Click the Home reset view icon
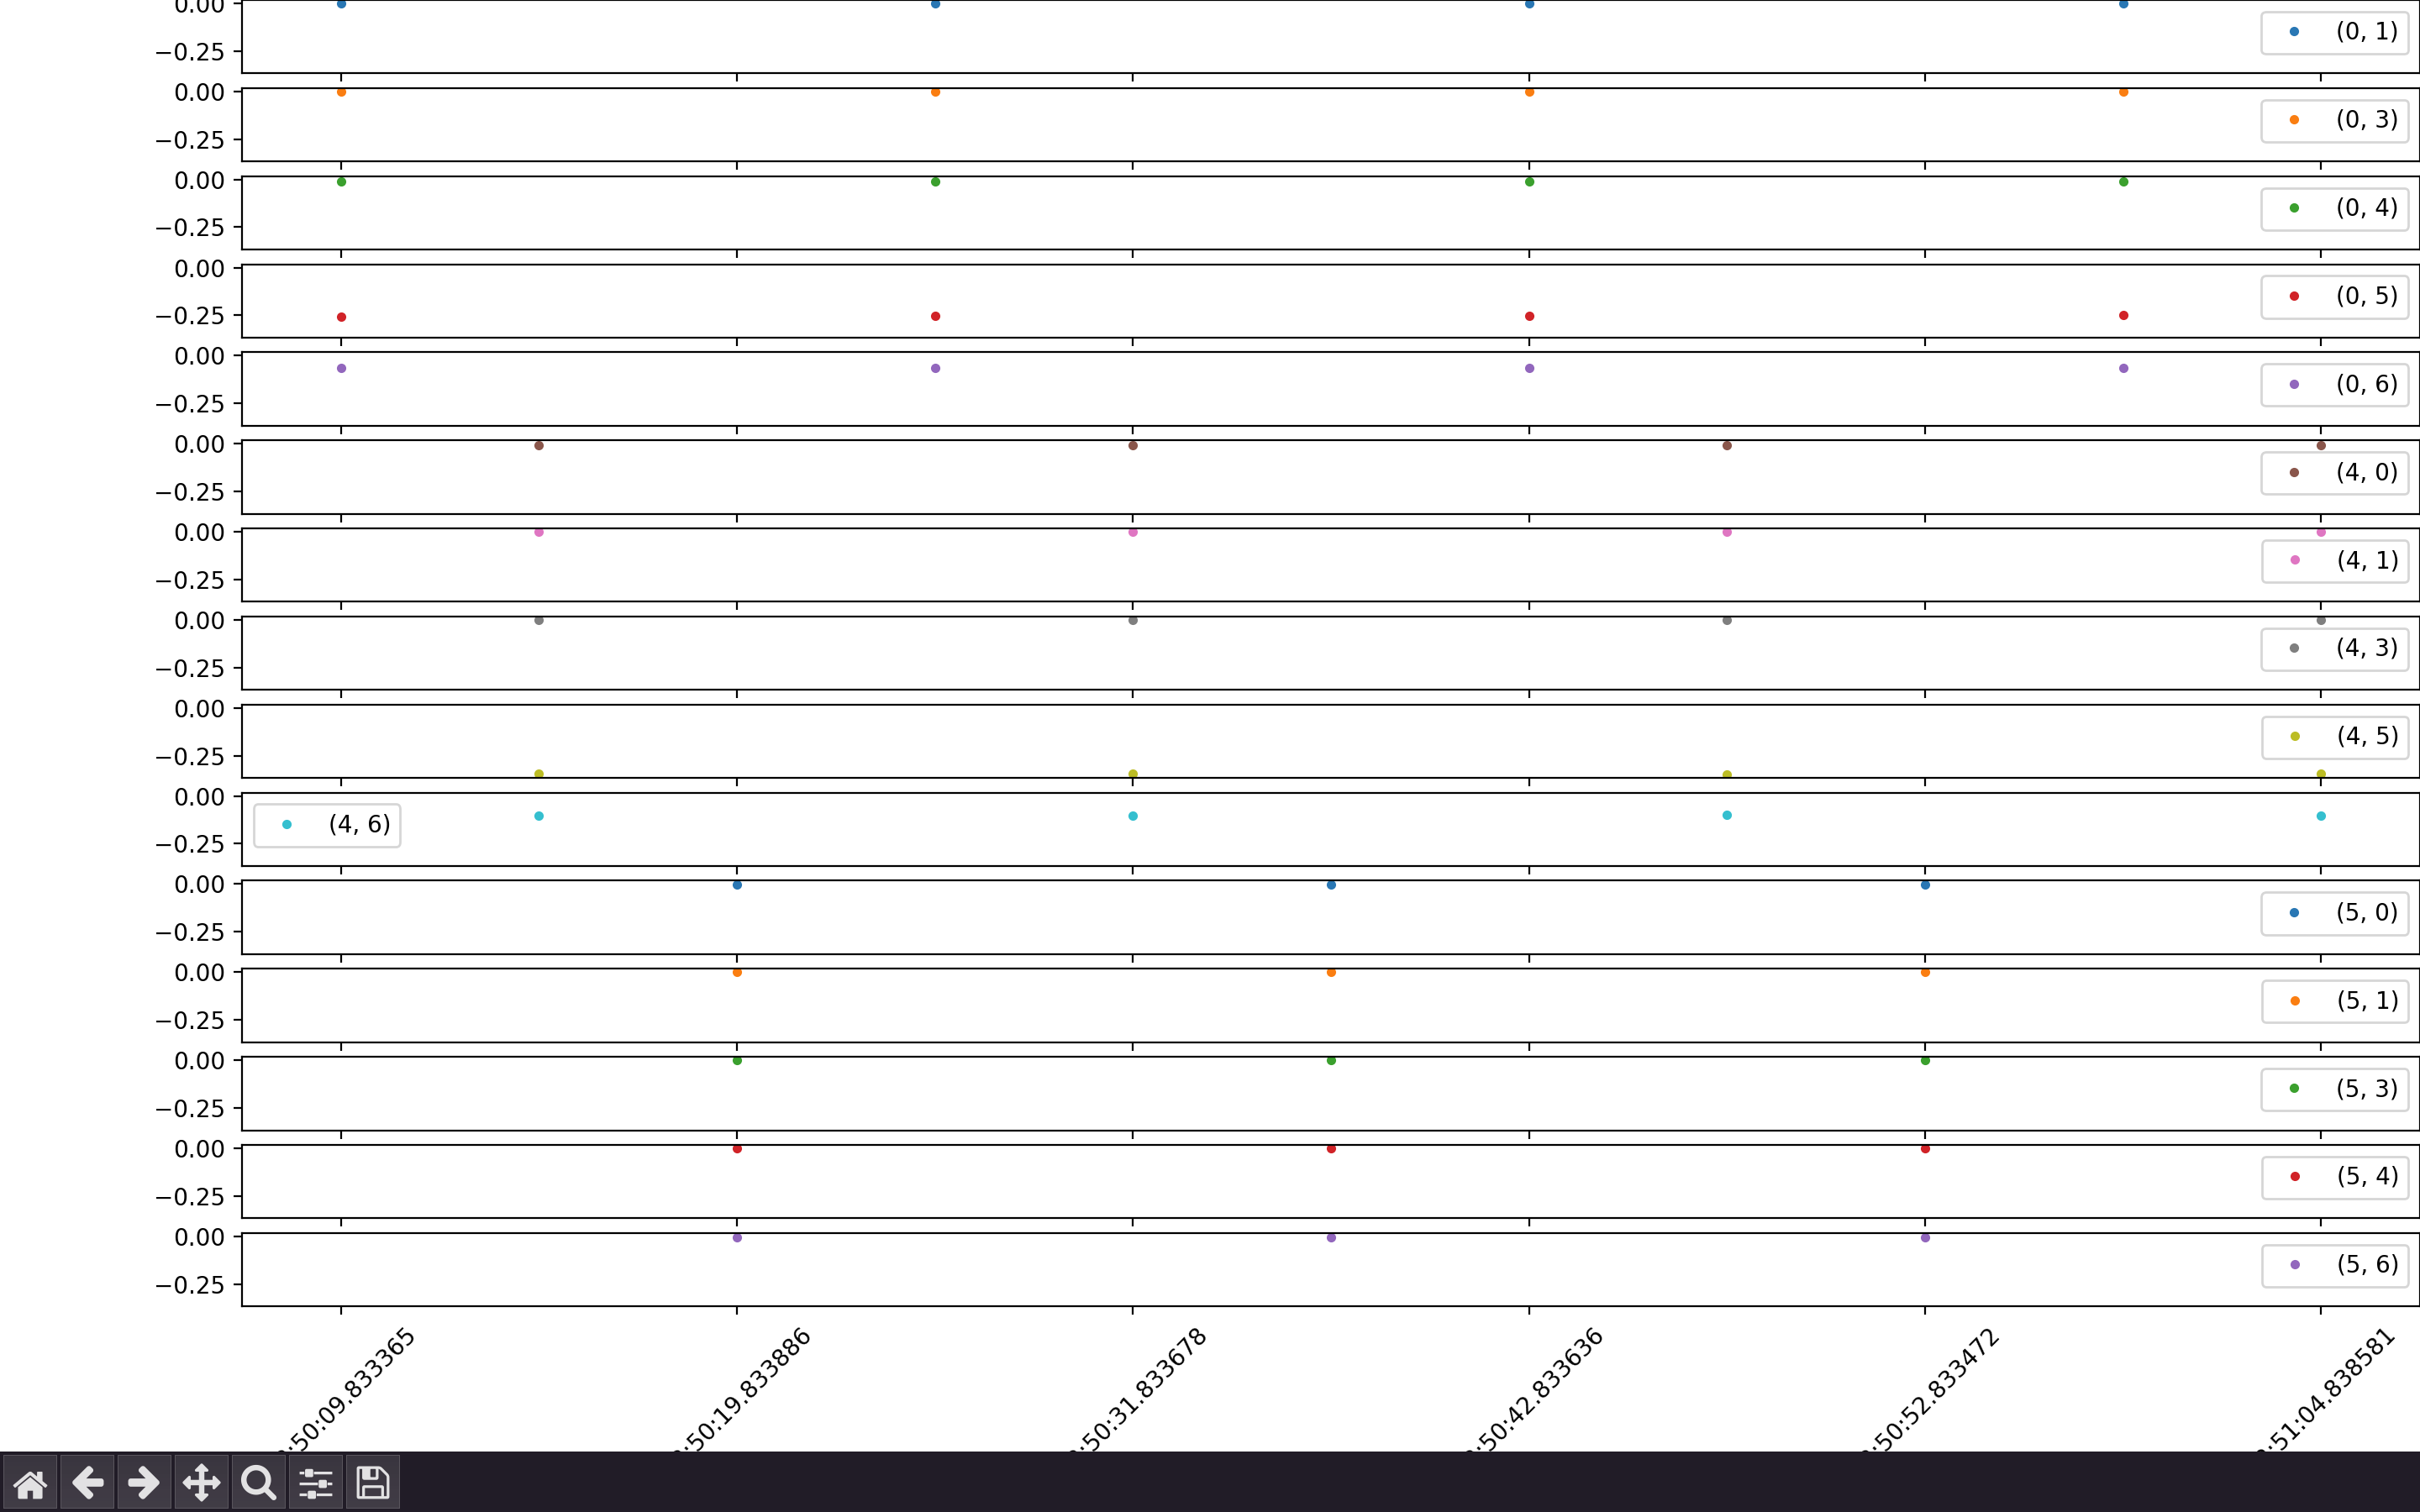 click(x=30, y=1483)
